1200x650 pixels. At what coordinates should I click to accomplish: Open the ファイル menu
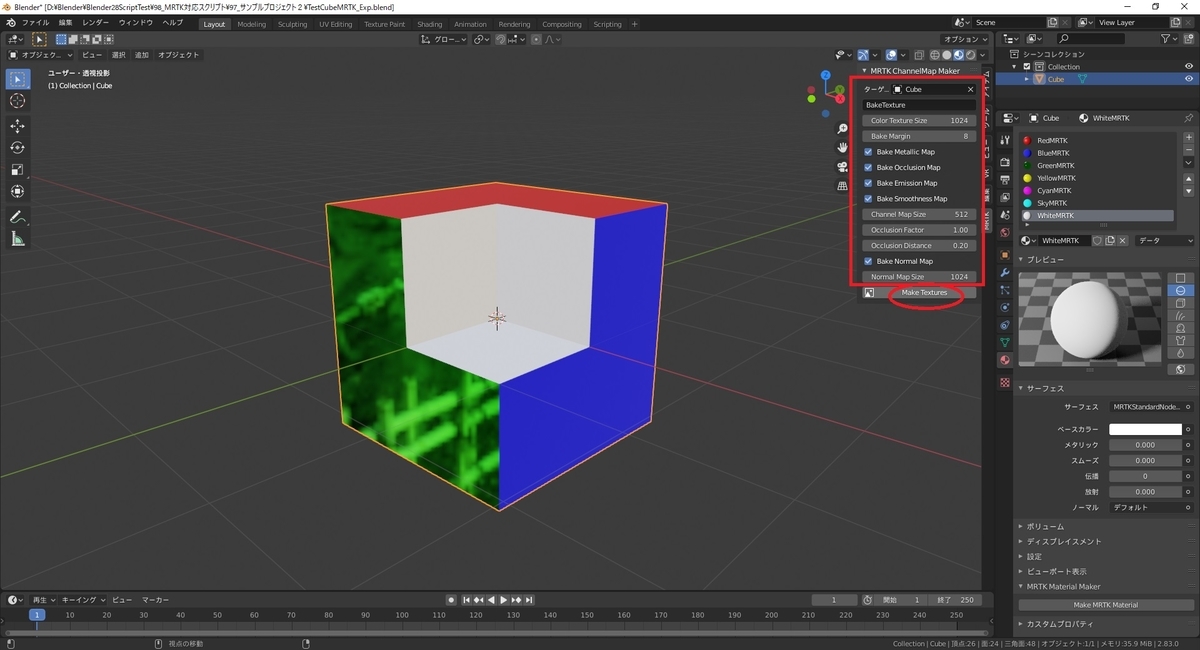tap(35, 22)
